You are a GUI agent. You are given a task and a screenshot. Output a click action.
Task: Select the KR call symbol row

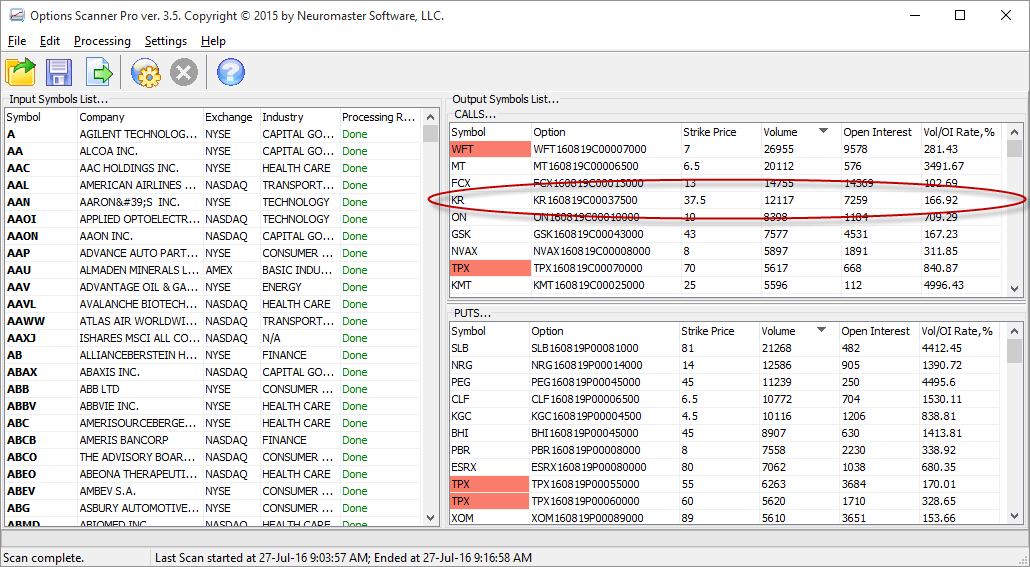(x=727, y=200)
